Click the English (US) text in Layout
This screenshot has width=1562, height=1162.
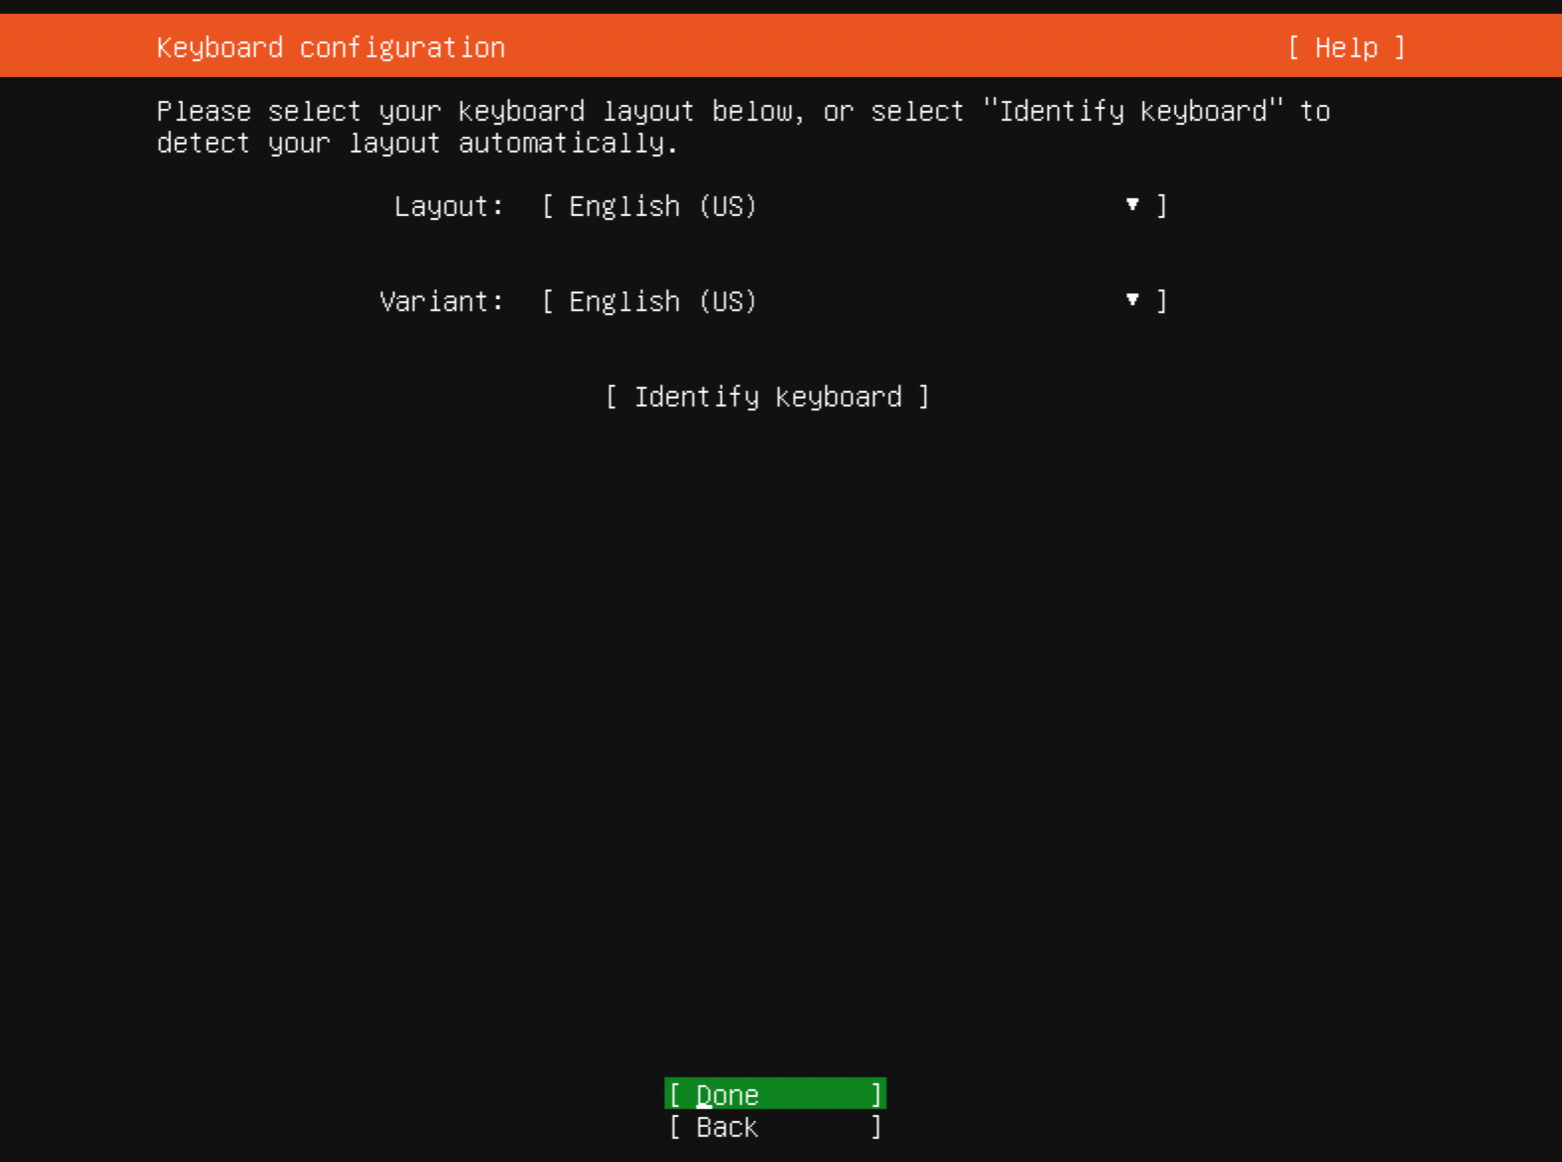tap(663, 206)
